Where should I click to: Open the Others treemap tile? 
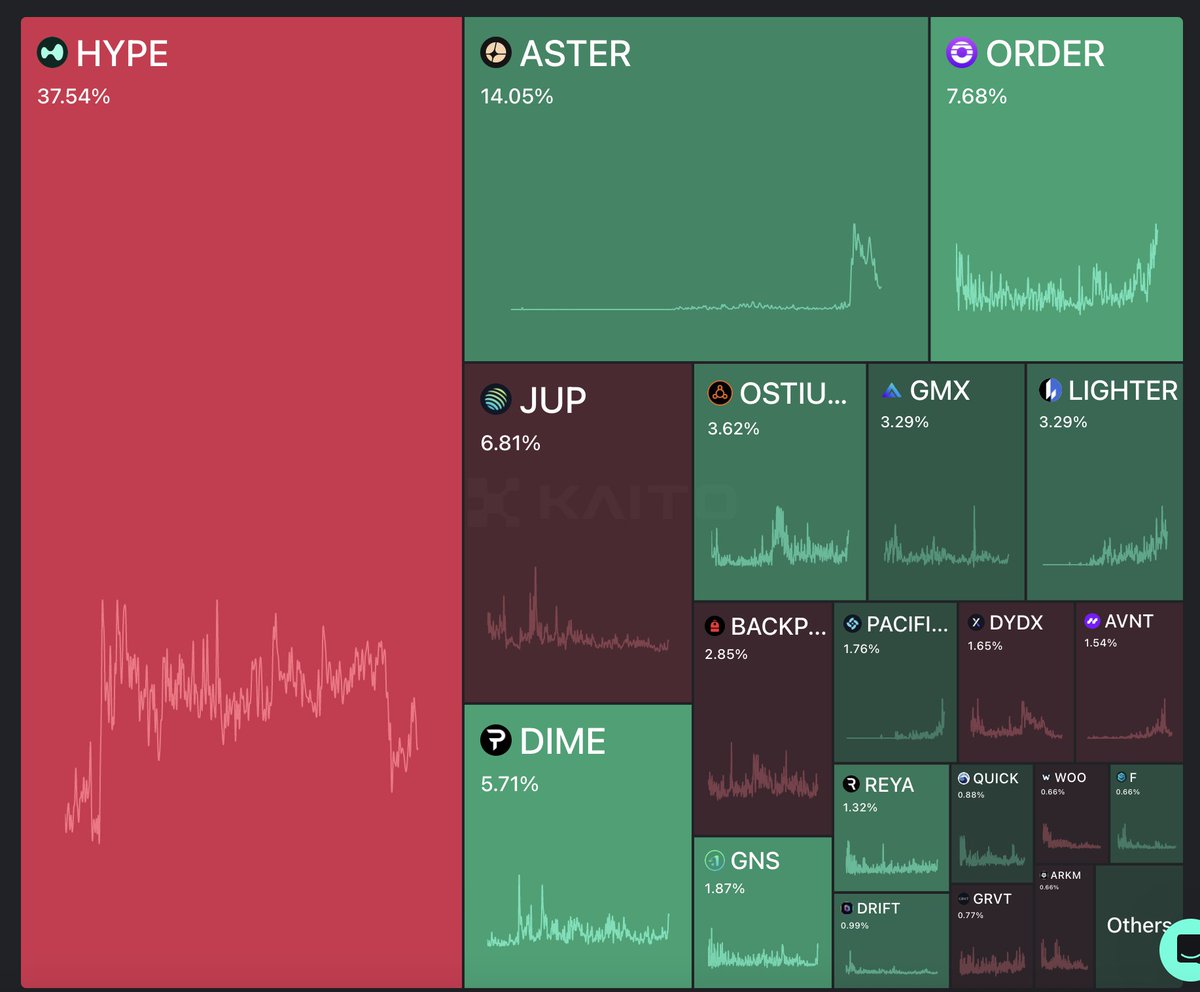pyautogui.click(x=1138, y=925)
